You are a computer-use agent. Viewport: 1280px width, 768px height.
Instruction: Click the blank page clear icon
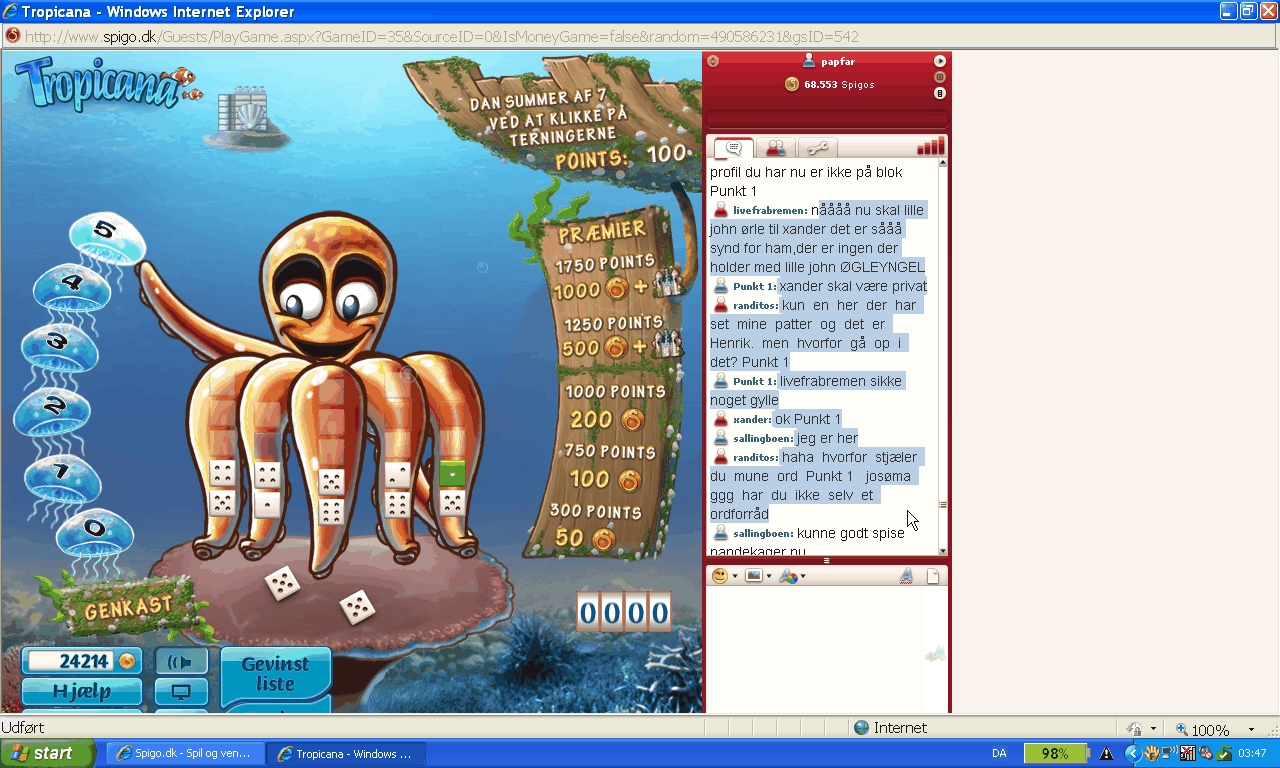pos(933,576)
